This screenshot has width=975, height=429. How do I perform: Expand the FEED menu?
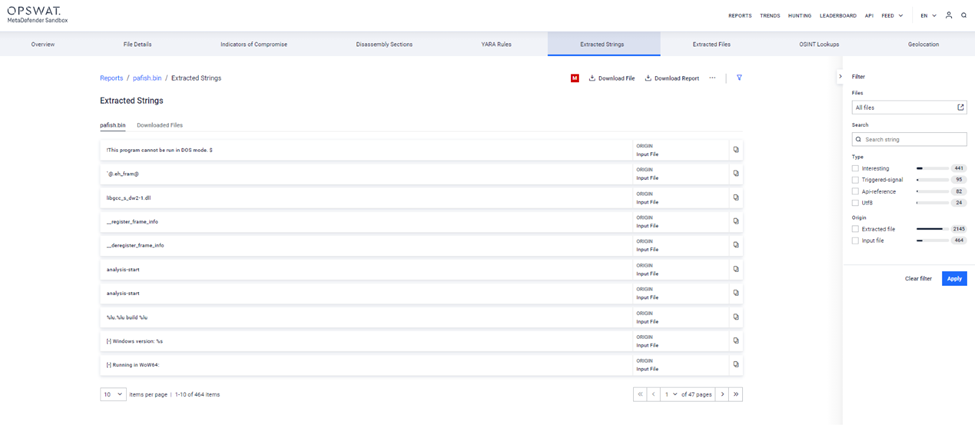tap(892, 16)
